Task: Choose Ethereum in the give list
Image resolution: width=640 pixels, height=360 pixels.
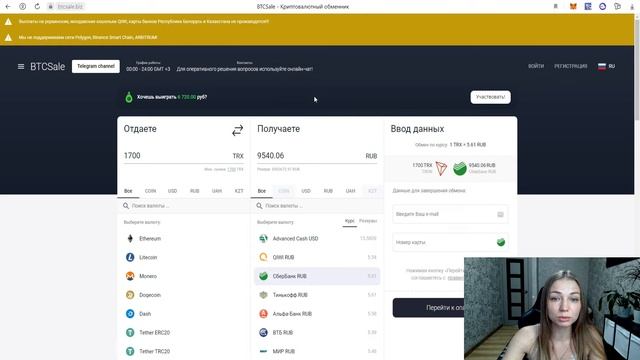Action: (183, 238)
